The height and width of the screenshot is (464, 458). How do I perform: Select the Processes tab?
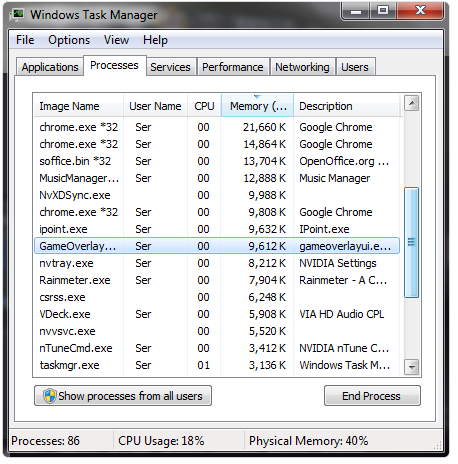pos(114,65)
